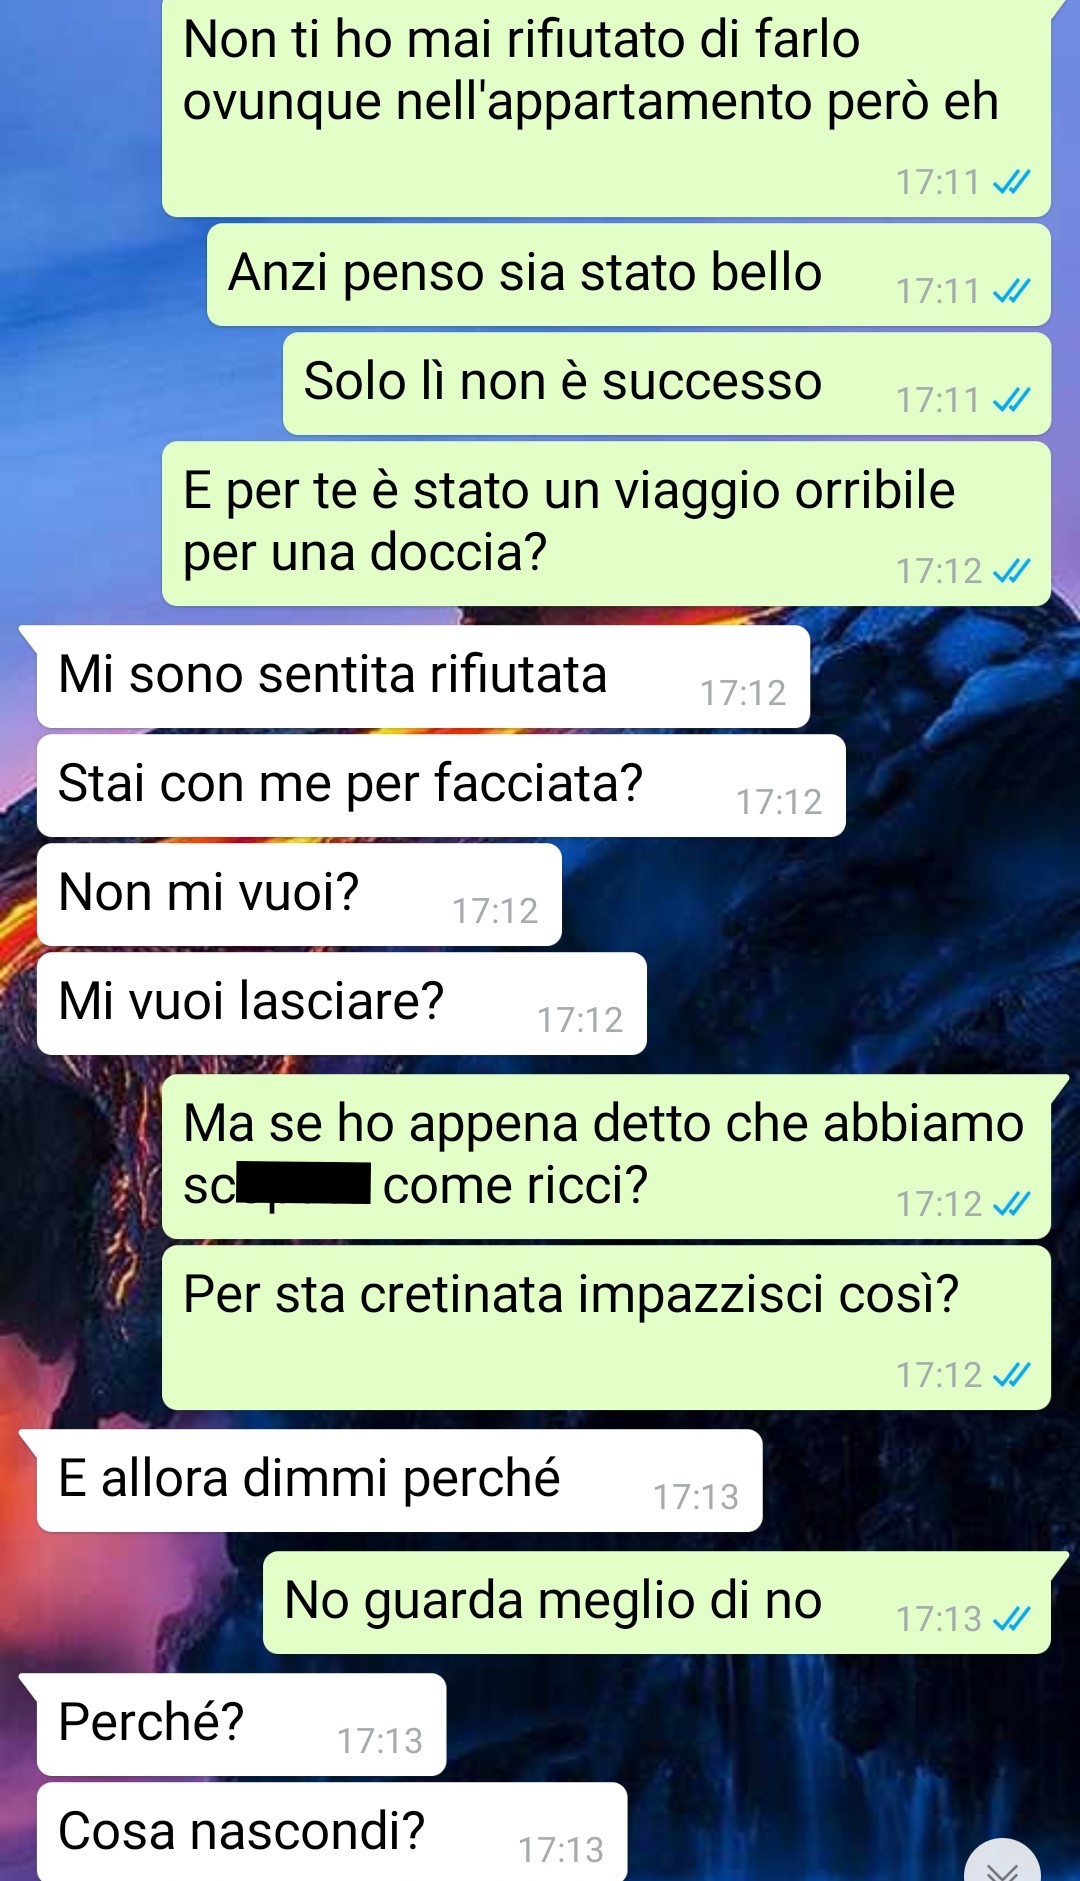Tap the 'Perché?' message bubble
This screenshot has height=1881, width=1080.
pos(241,1725)
